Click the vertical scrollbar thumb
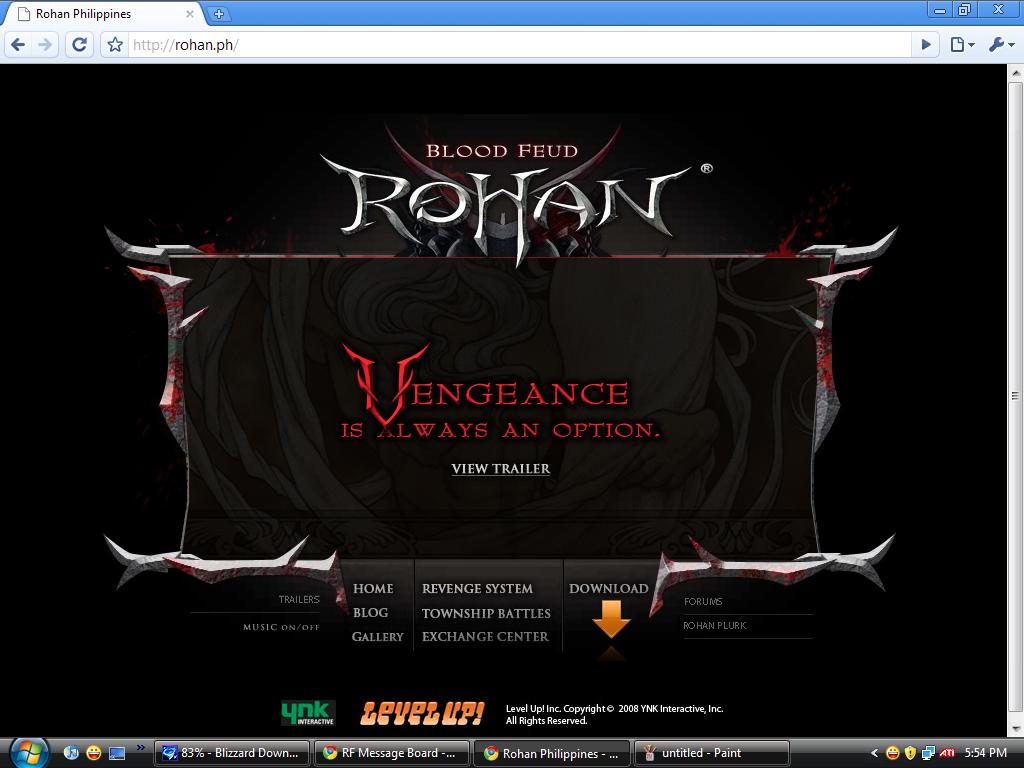Screen dimensions: 1024x768 (x=1016, y=396)
